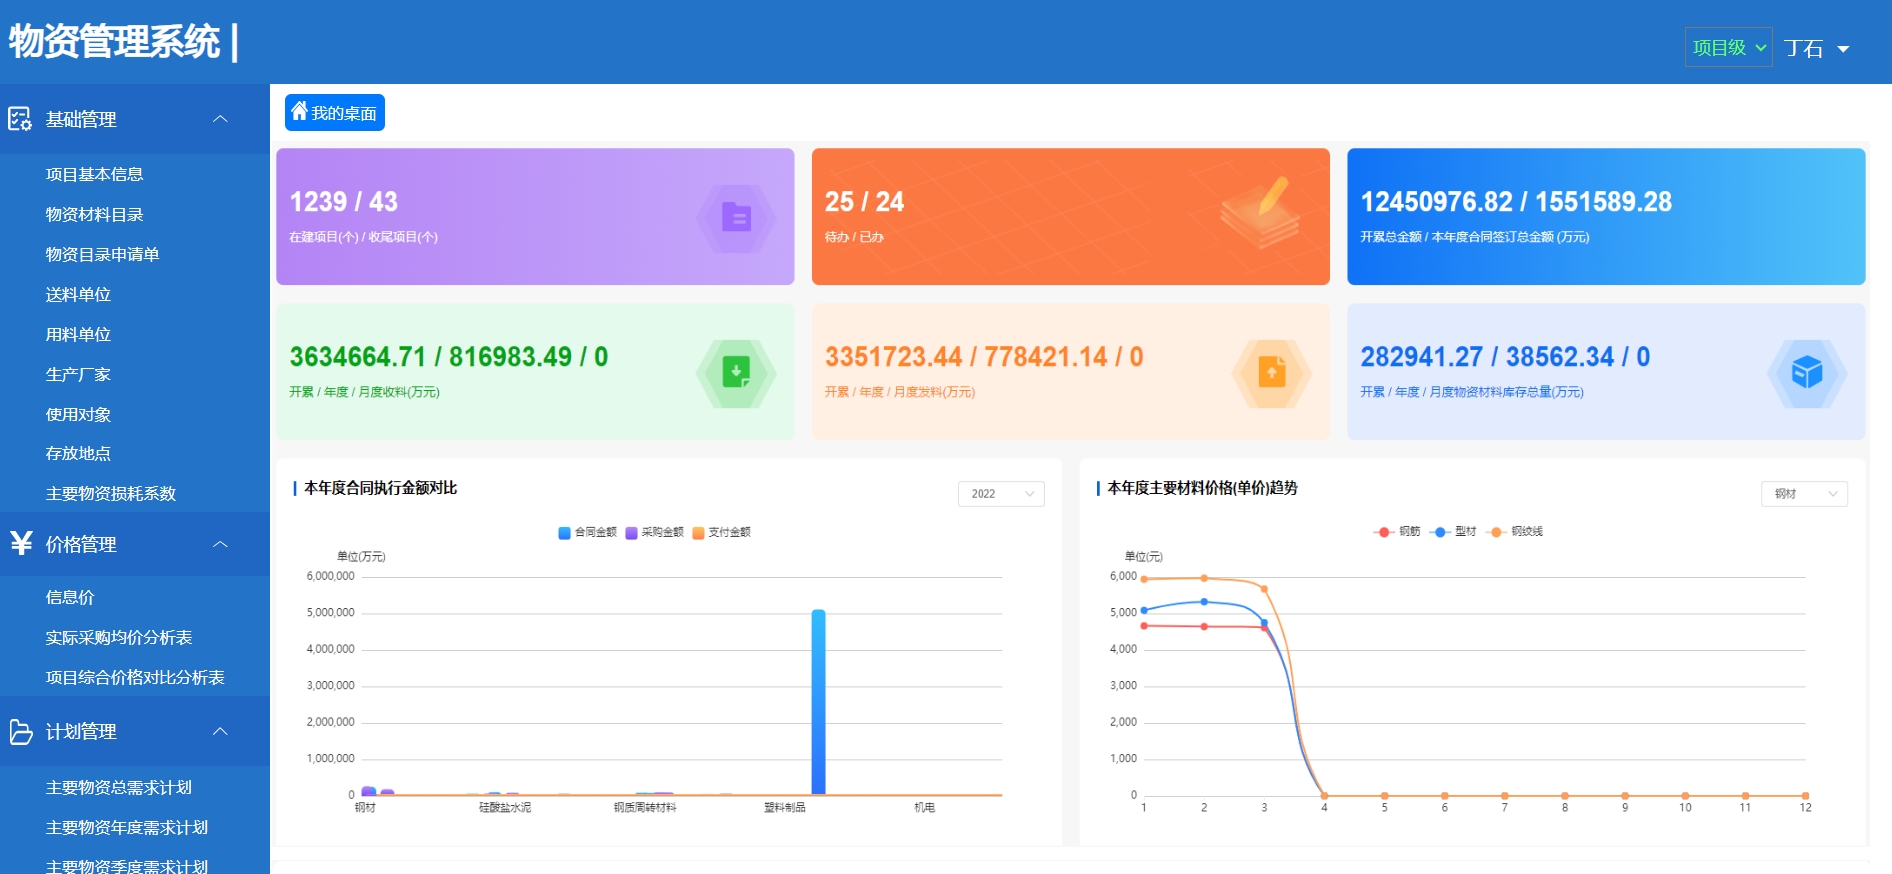This screenshot has height=874, width=1892.
Task: Click the 282941.27 inventory card
Action: click(x=1606, y=372)
